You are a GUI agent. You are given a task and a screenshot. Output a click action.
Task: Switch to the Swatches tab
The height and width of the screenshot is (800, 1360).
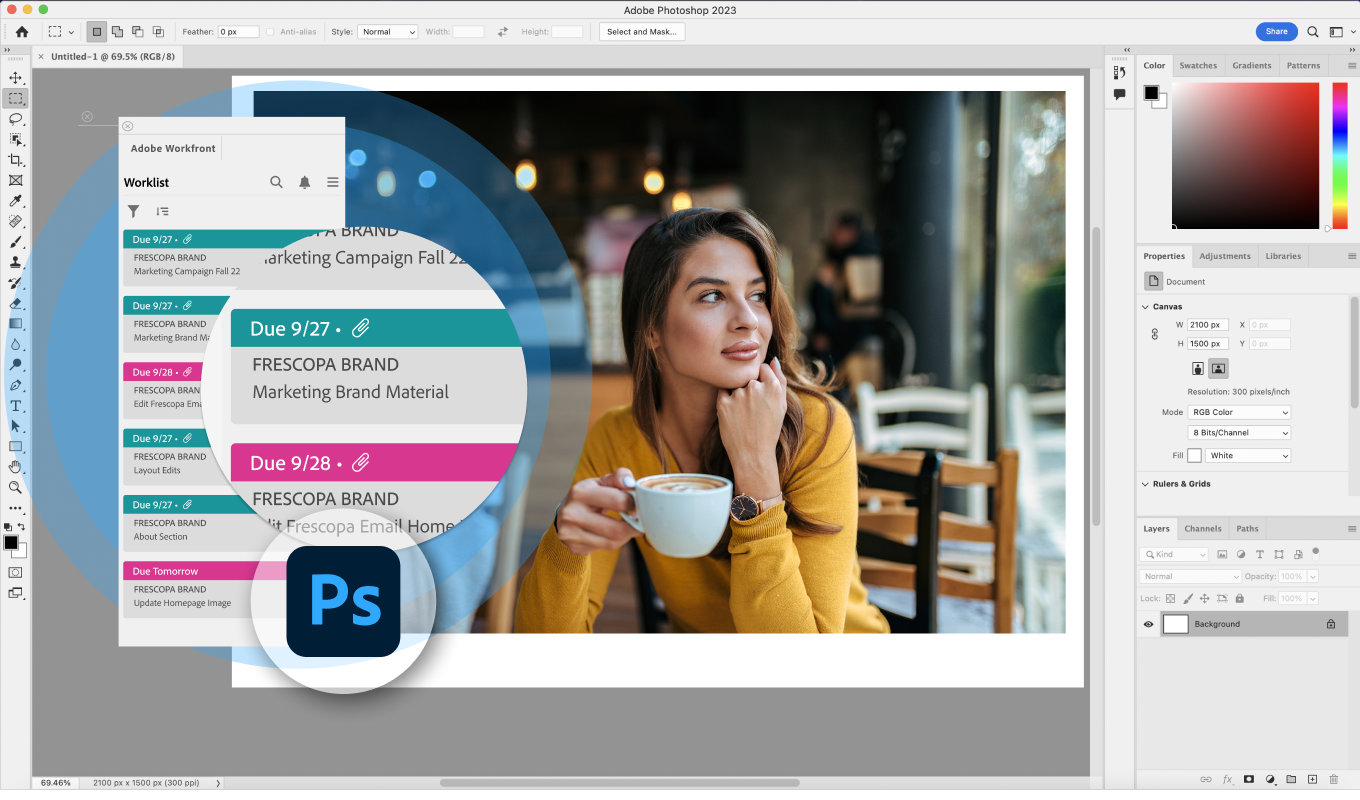(x=1198, y=66)
